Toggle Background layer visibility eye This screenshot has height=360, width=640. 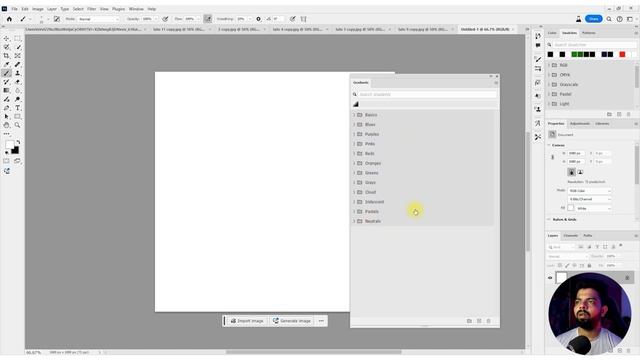tap(550, 278)
